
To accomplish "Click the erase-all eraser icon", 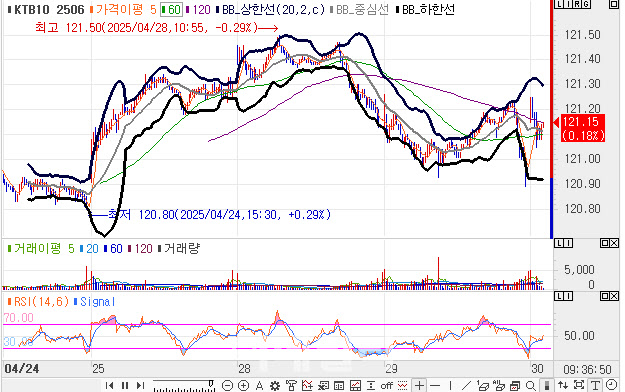I will point(499,386).
